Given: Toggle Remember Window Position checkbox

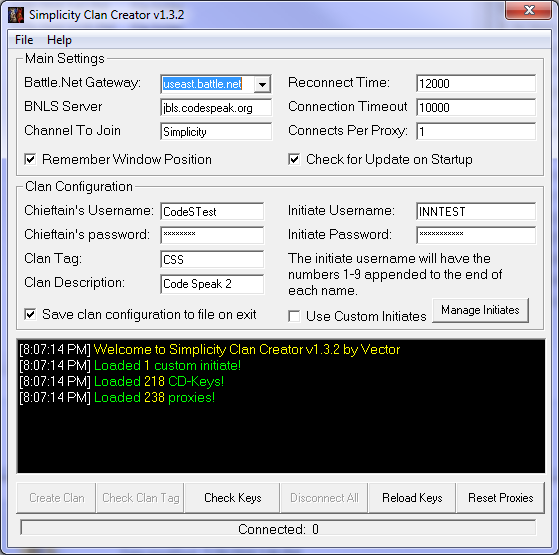Looking at the screenshot, I should click(30, 159).
